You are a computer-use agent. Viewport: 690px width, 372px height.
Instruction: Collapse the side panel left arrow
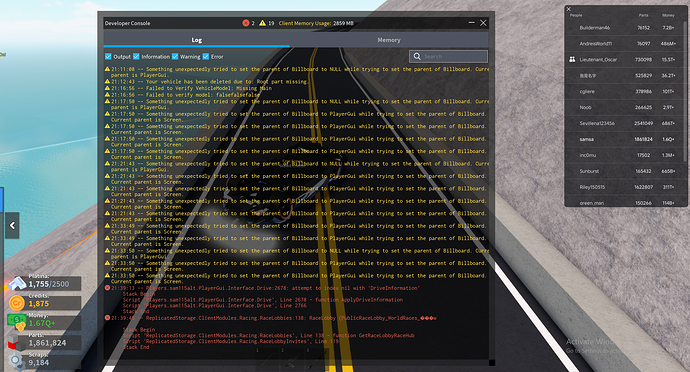click(x=12, y=225)
